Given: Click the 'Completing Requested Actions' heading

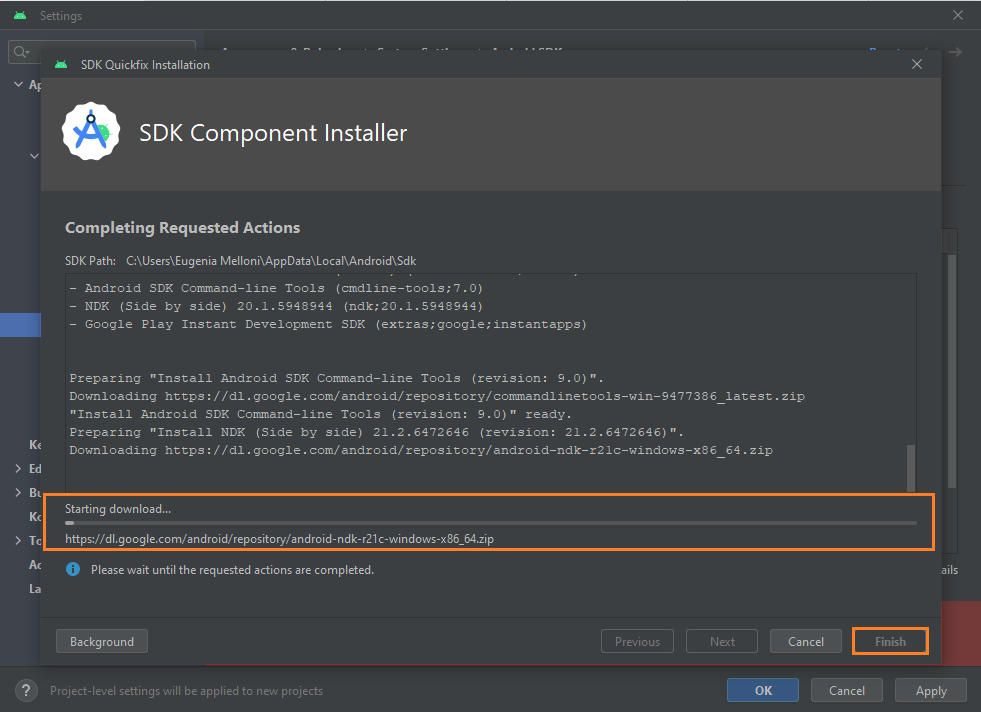Looking at the screenshot, I should 183,228.
